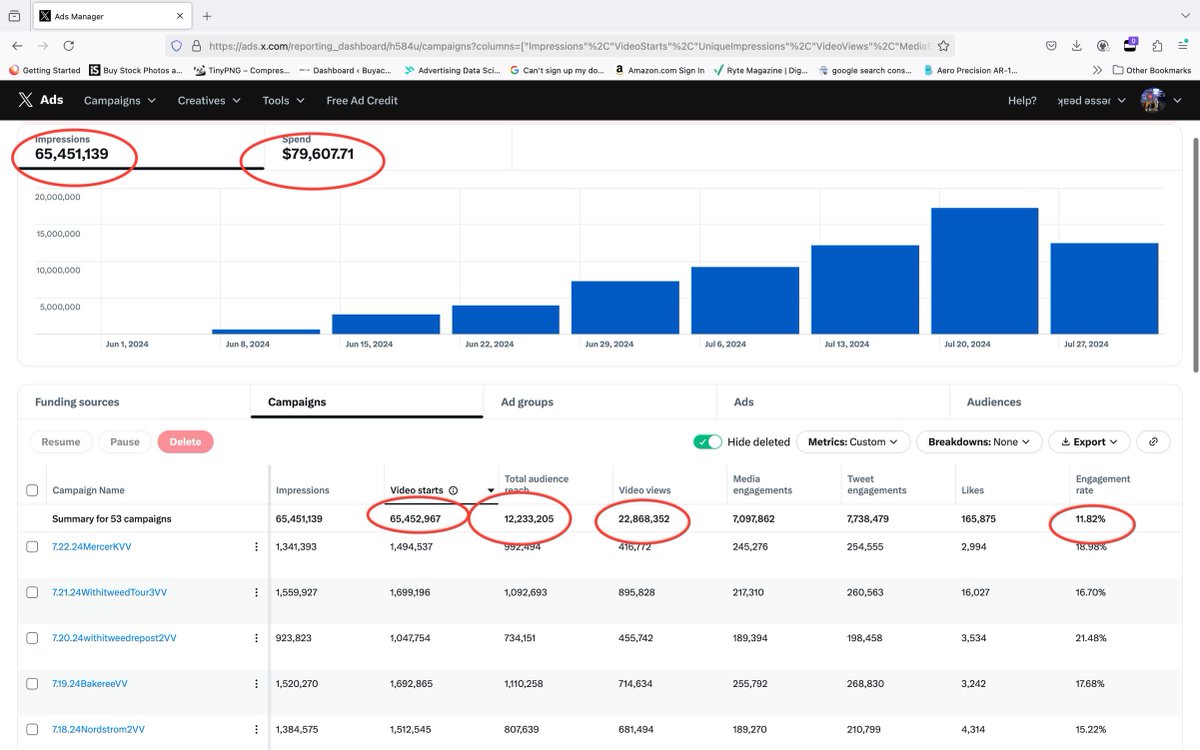
Task: Open options menu for 7.20.24withitweedrepost2VV
Action: click(x=256, y=638)
